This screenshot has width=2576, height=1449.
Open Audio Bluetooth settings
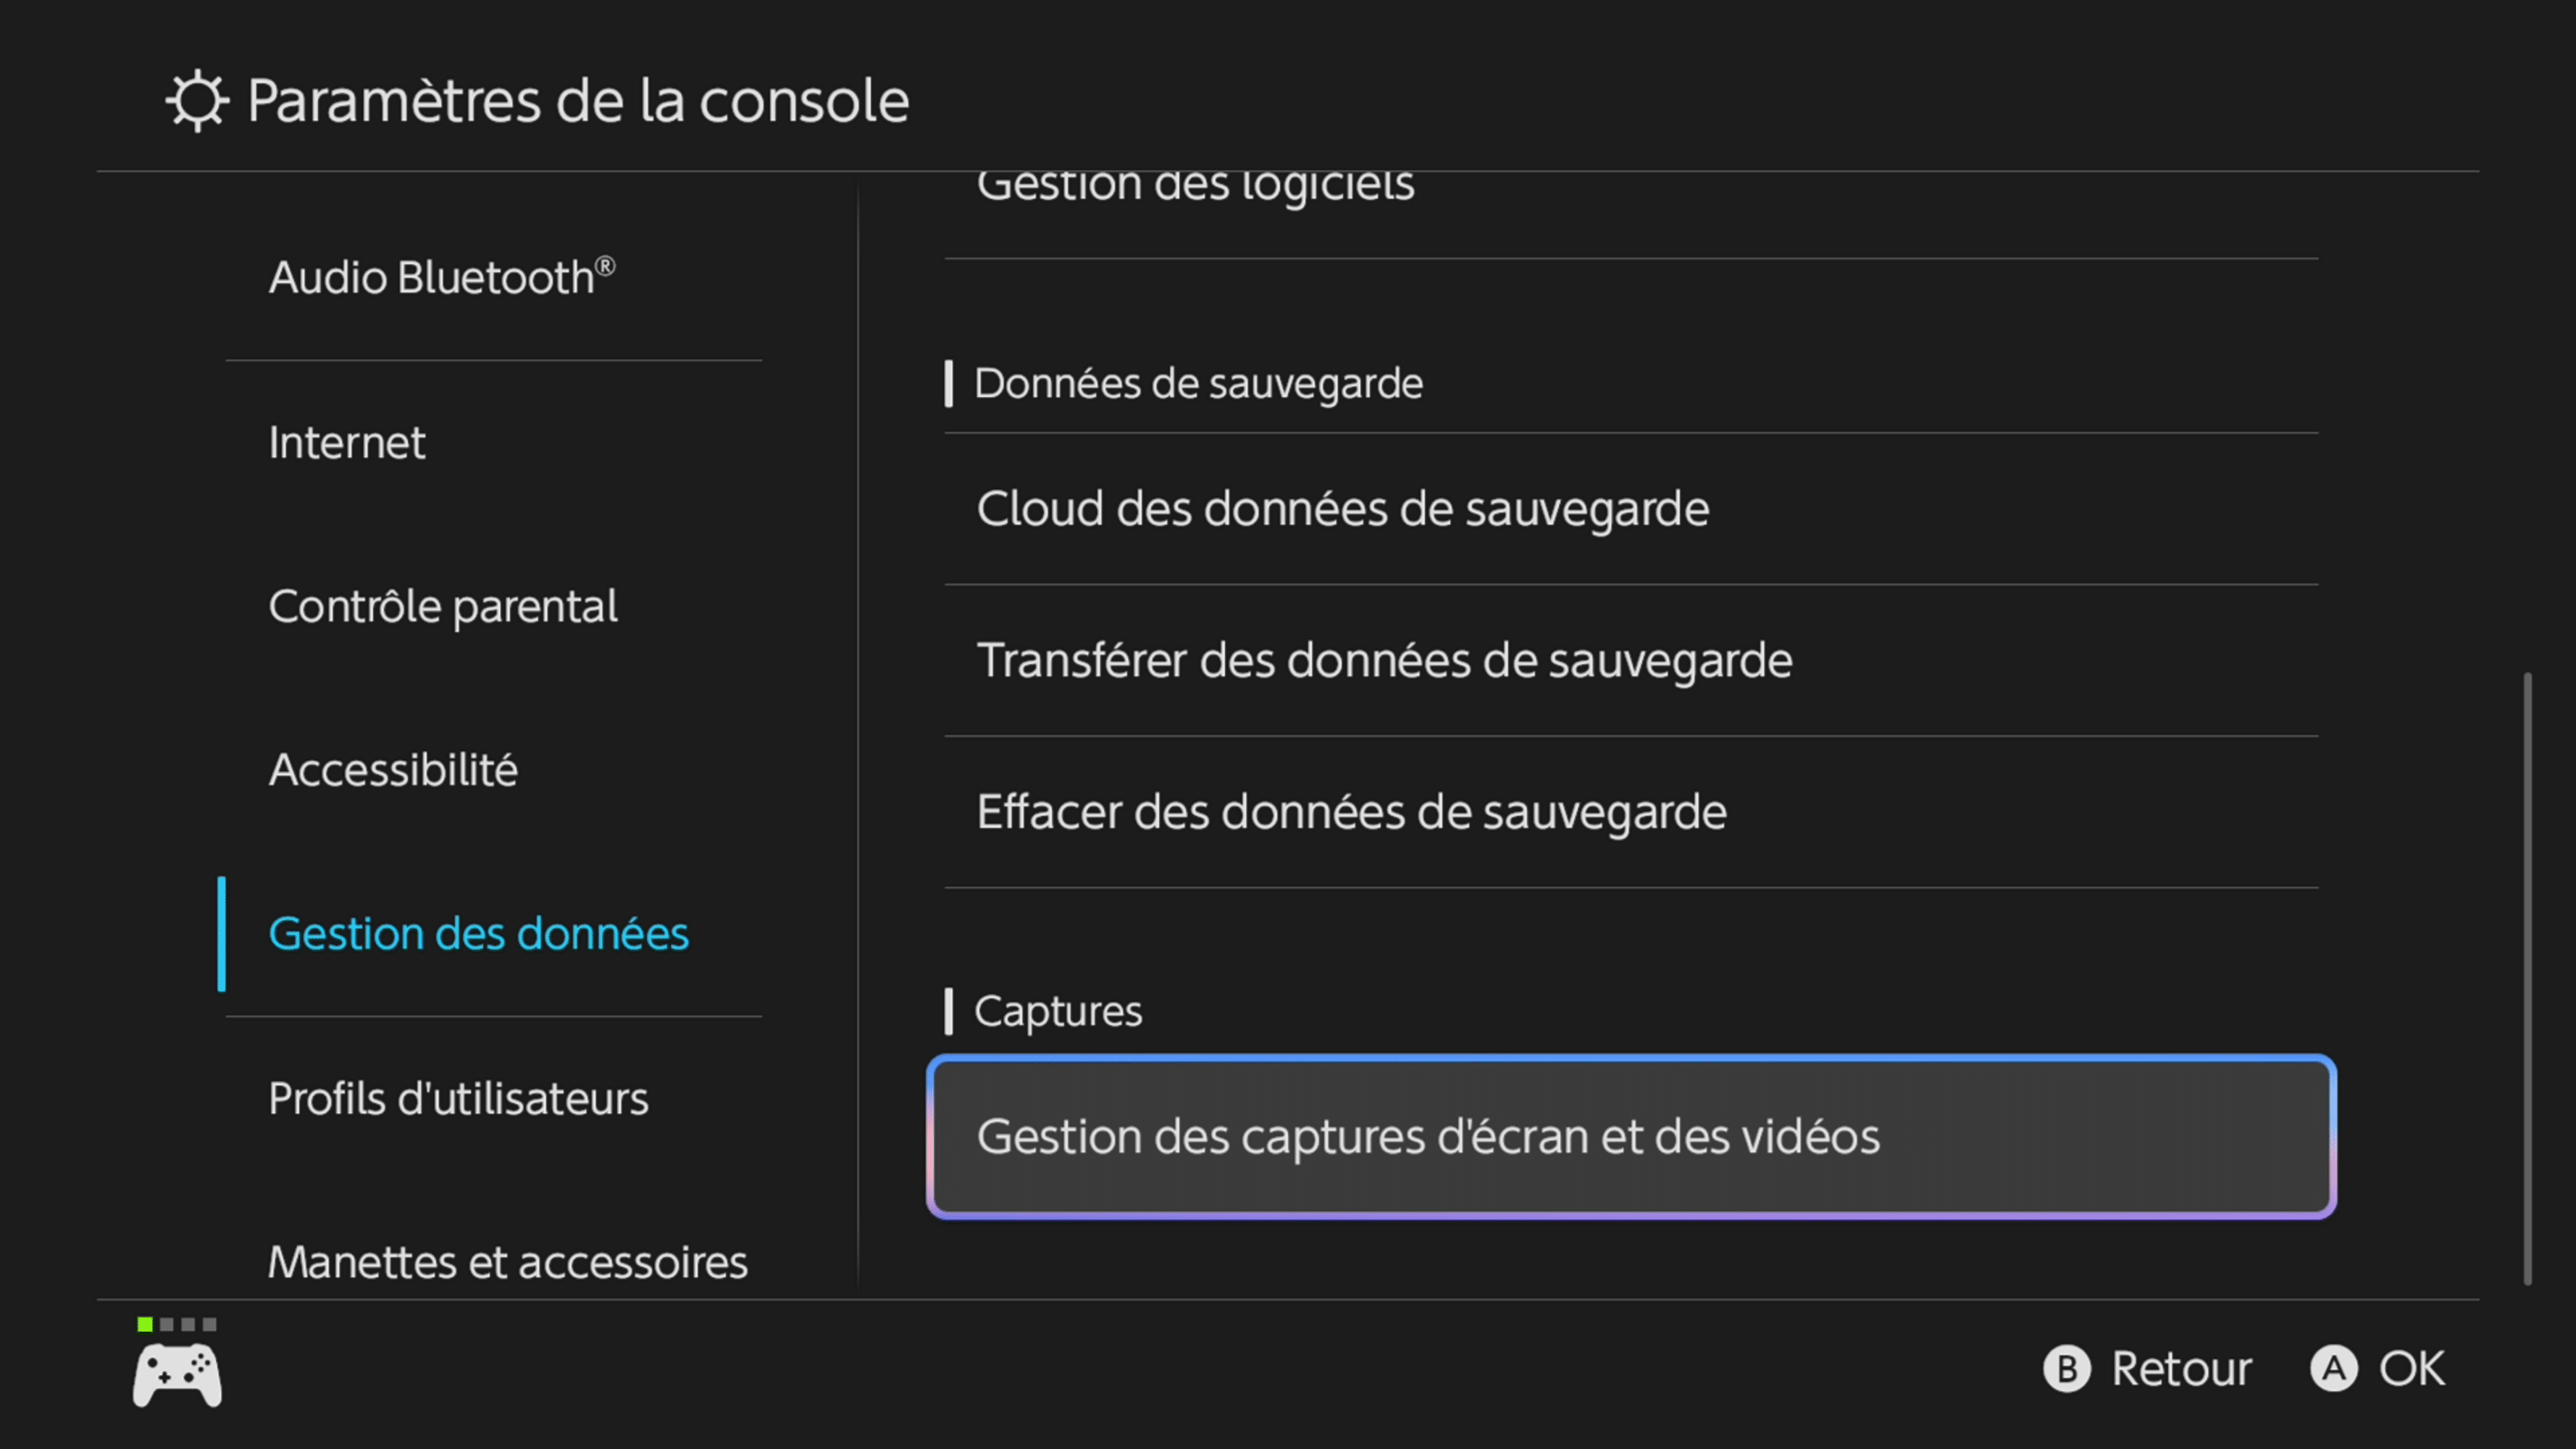coord(441,278)
